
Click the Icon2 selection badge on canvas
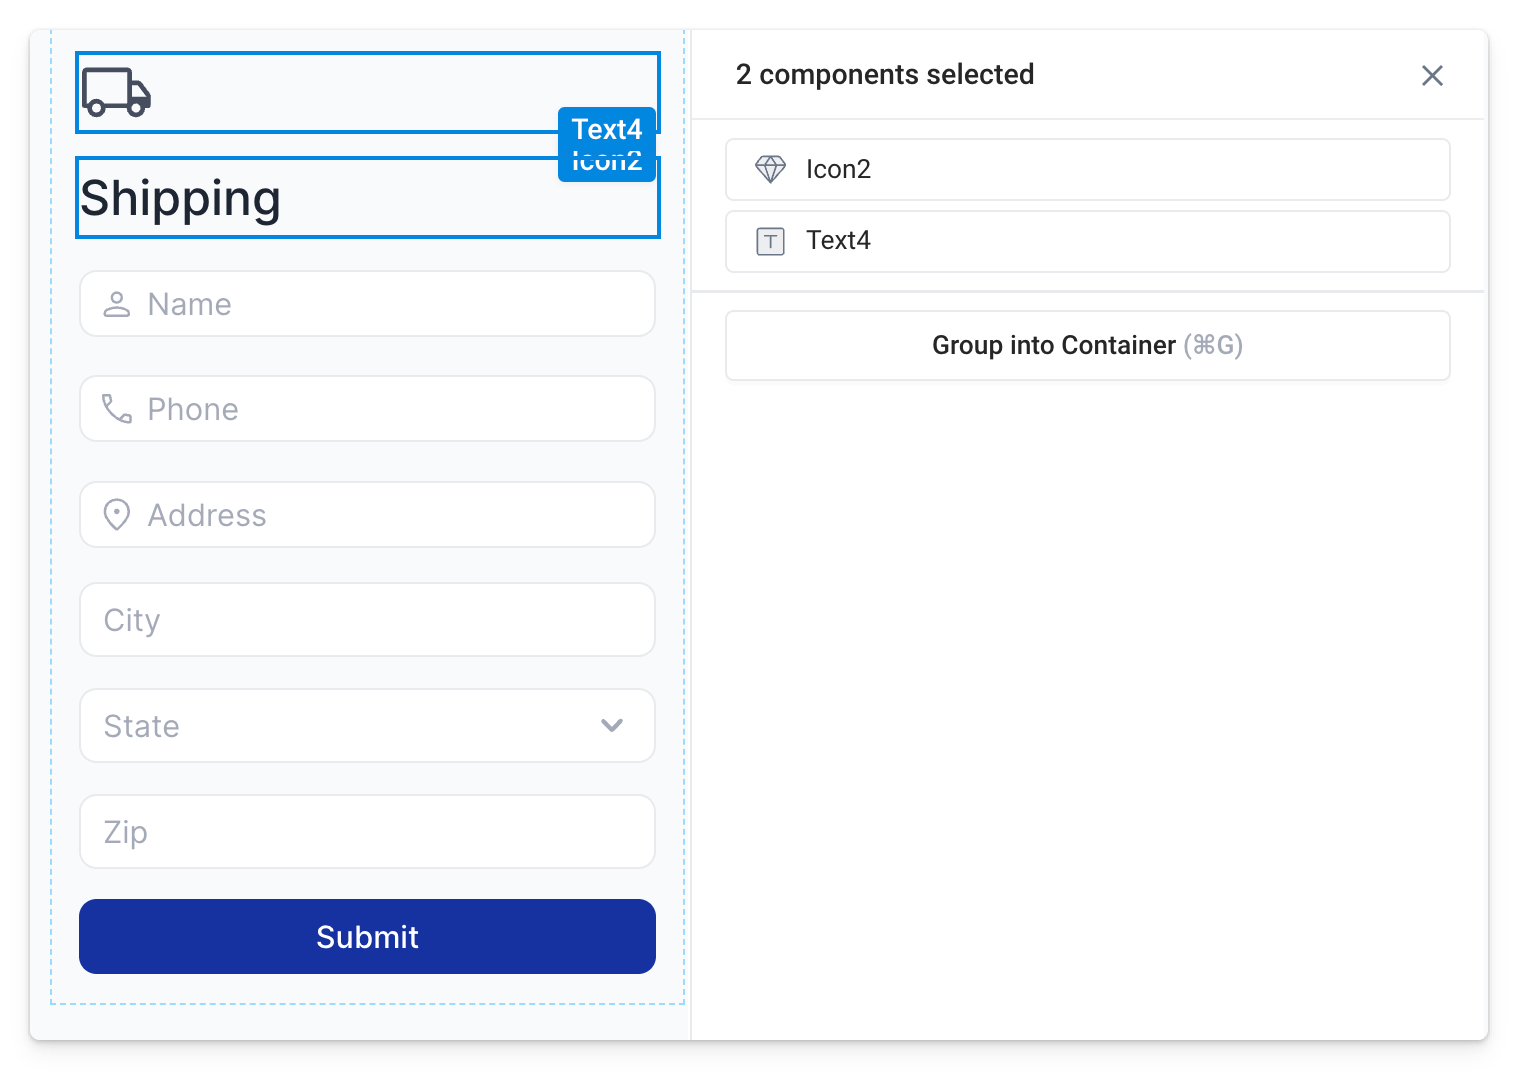(x=607, y=159)
